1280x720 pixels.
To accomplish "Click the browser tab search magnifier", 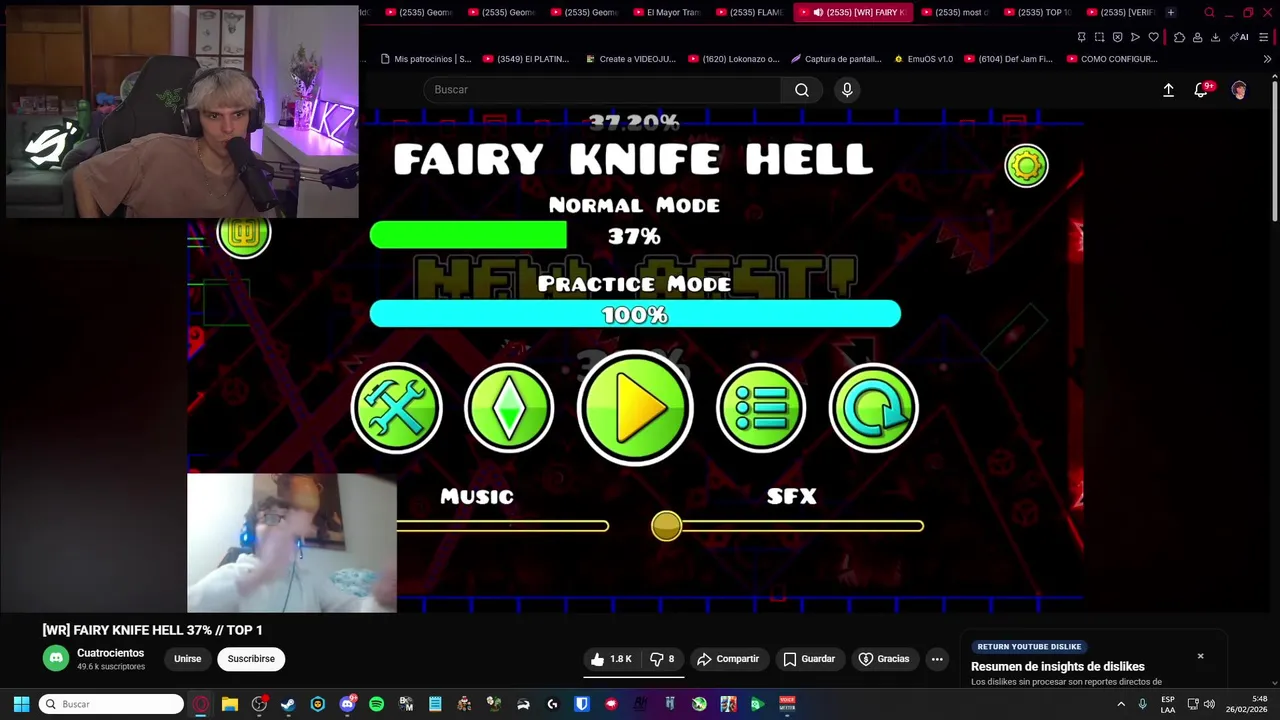I will point(1209,12).
